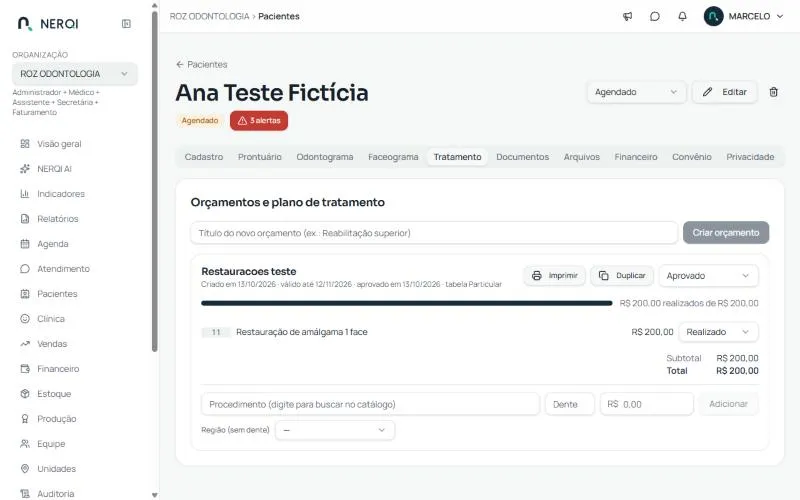
Task: Open the chat bubble icon in header
Action: [x=655, y=16]
